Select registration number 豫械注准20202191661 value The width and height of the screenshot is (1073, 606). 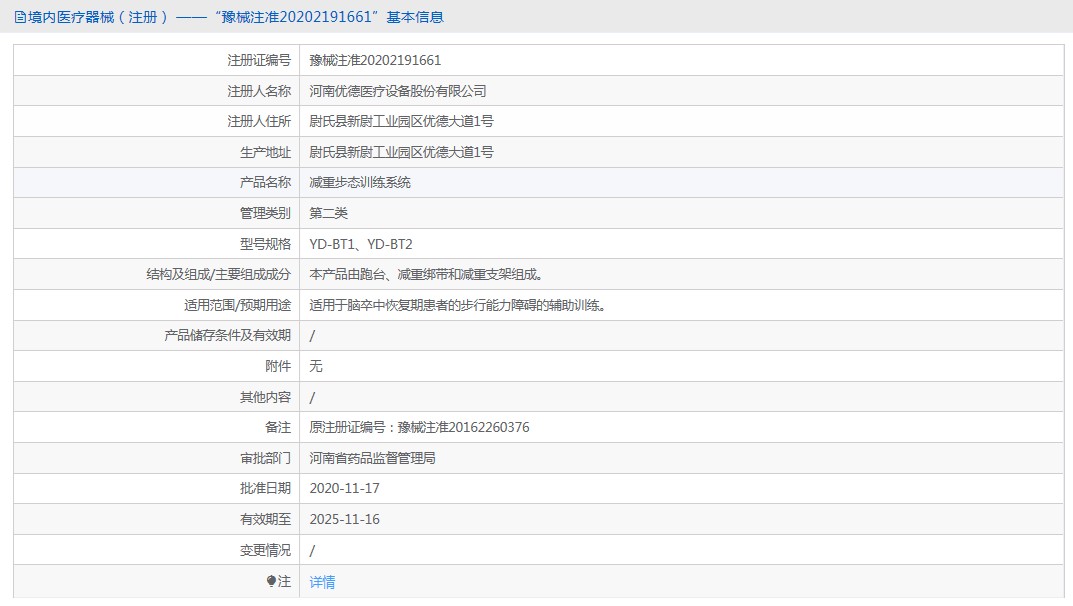point(375,60)
